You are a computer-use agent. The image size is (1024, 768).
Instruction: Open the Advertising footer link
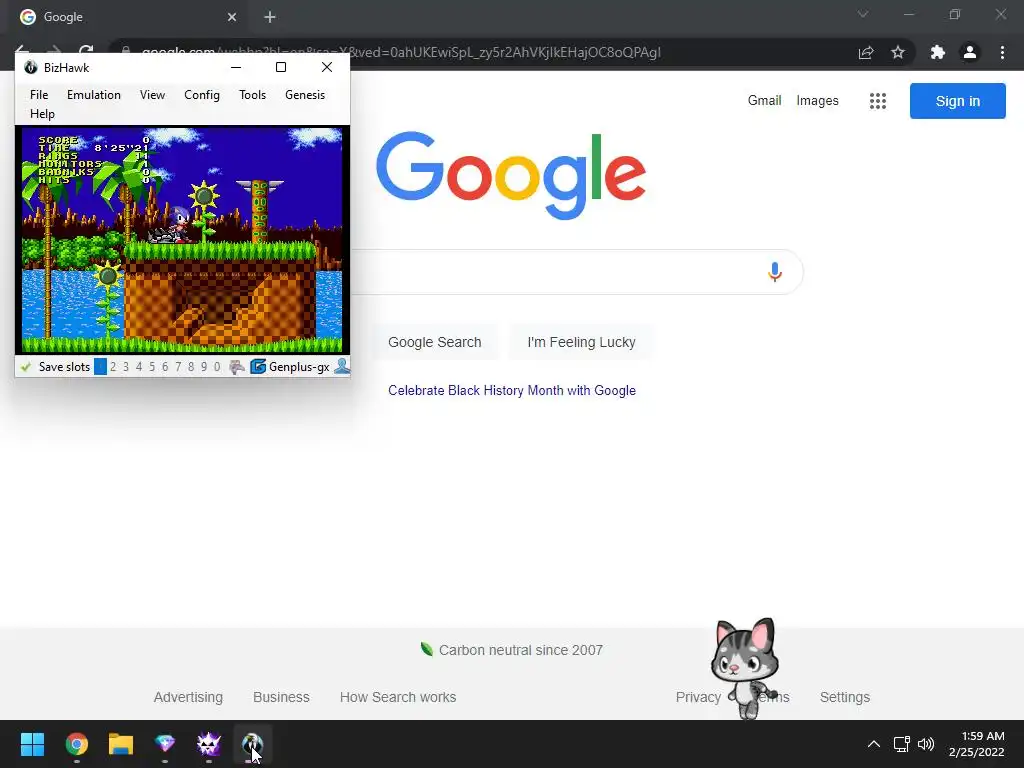pos(188,697)
